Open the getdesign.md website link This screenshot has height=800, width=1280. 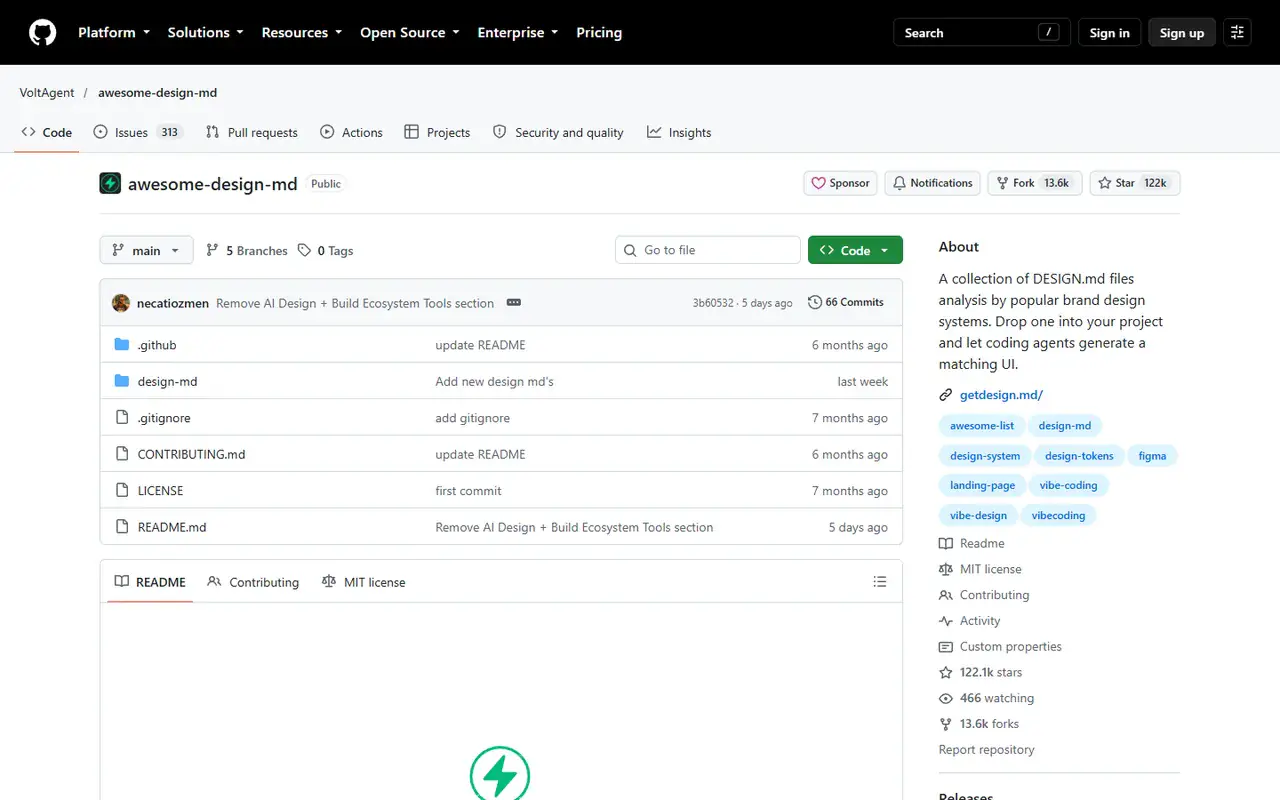click(1001, 395)
